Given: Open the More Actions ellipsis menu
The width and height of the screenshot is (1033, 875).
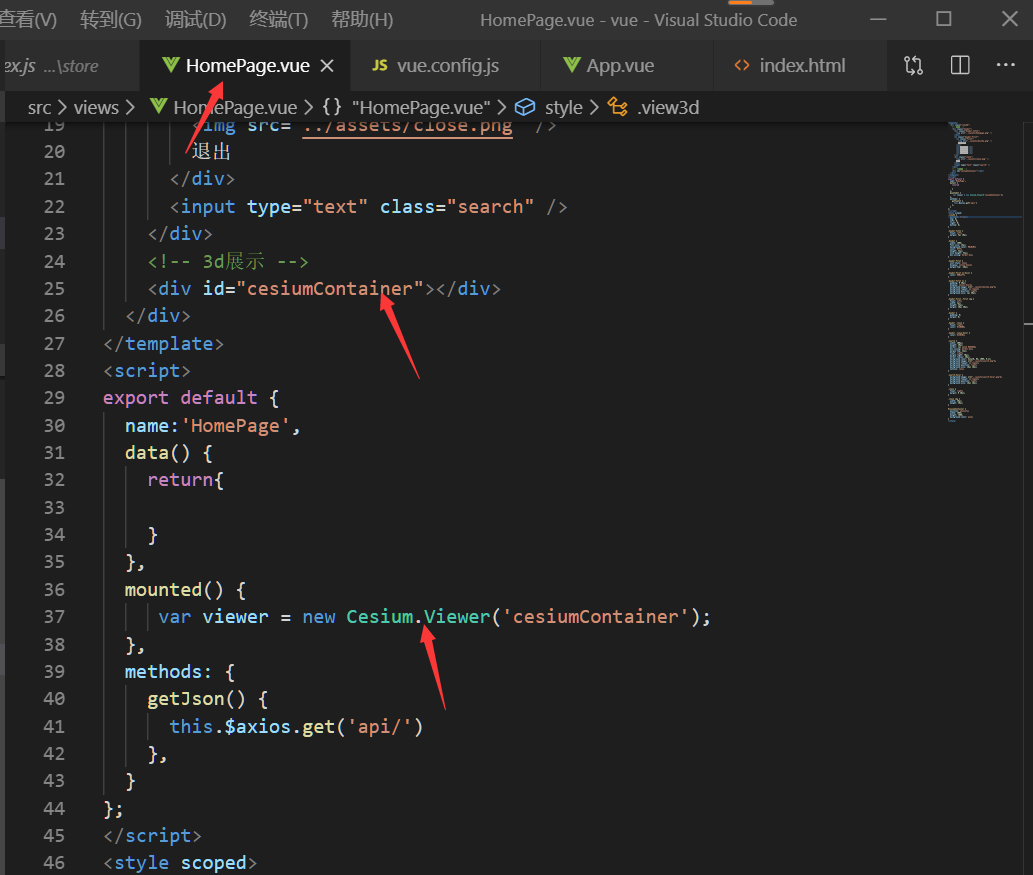Looking at the screenshot, I should coord(1005,65).
